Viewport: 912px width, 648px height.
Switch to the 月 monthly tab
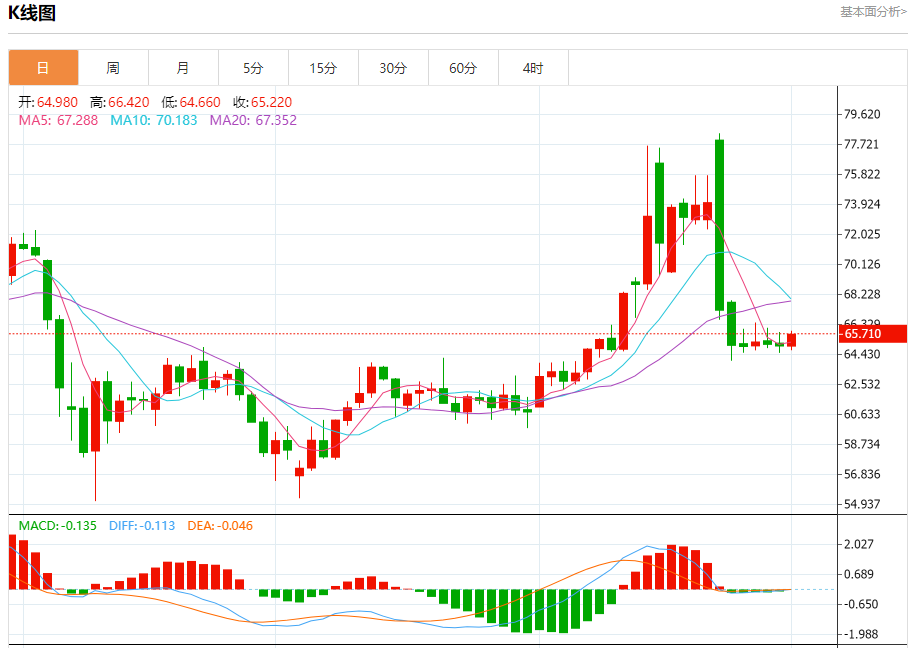point(183,68)
